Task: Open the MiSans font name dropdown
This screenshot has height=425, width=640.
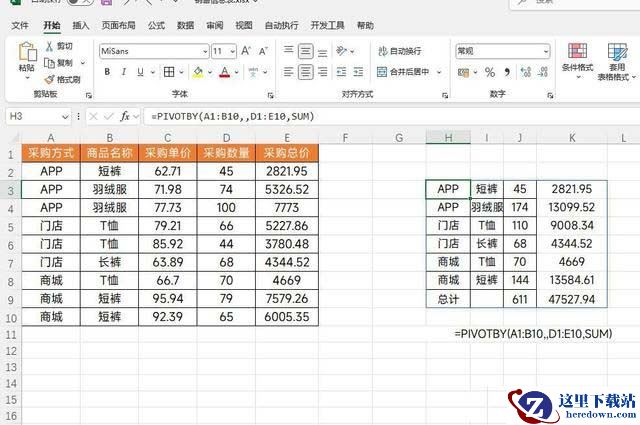Action: point(205,51)
